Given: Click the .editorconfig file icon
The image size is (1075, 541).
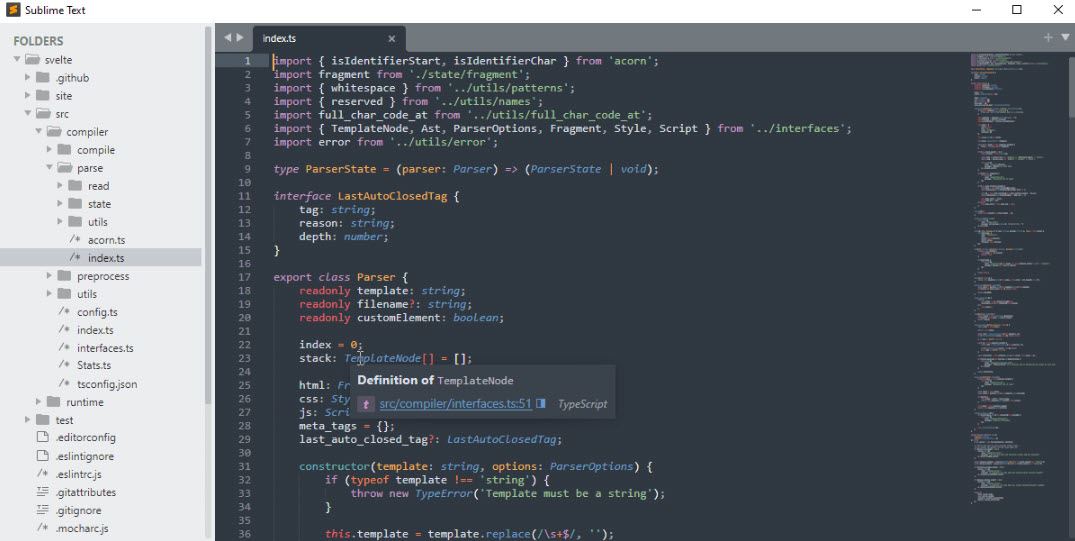Looking at the screenshot, I should coord(43,437).
